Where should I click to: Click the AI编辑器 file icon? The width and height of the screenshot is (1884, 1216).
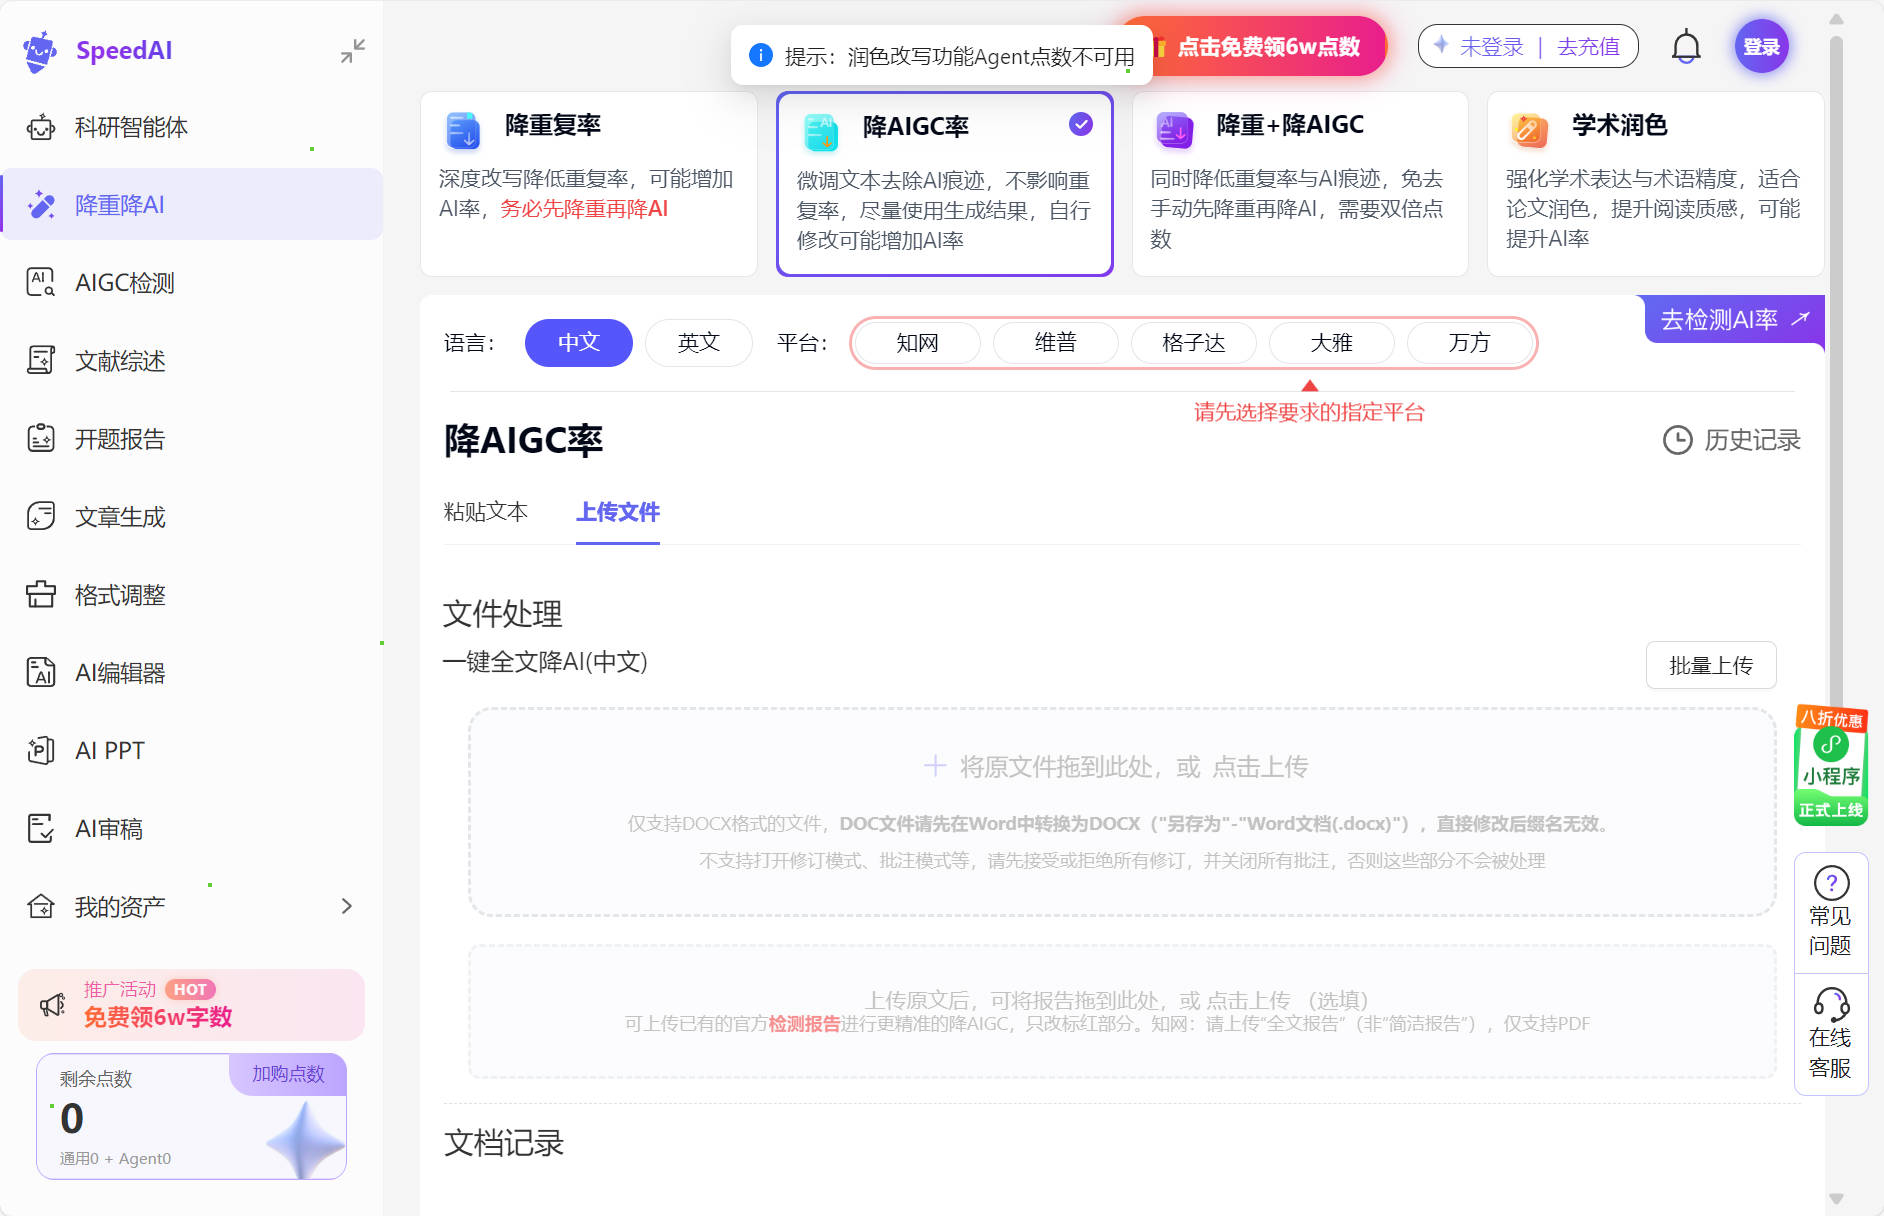[x=41, y=673]
